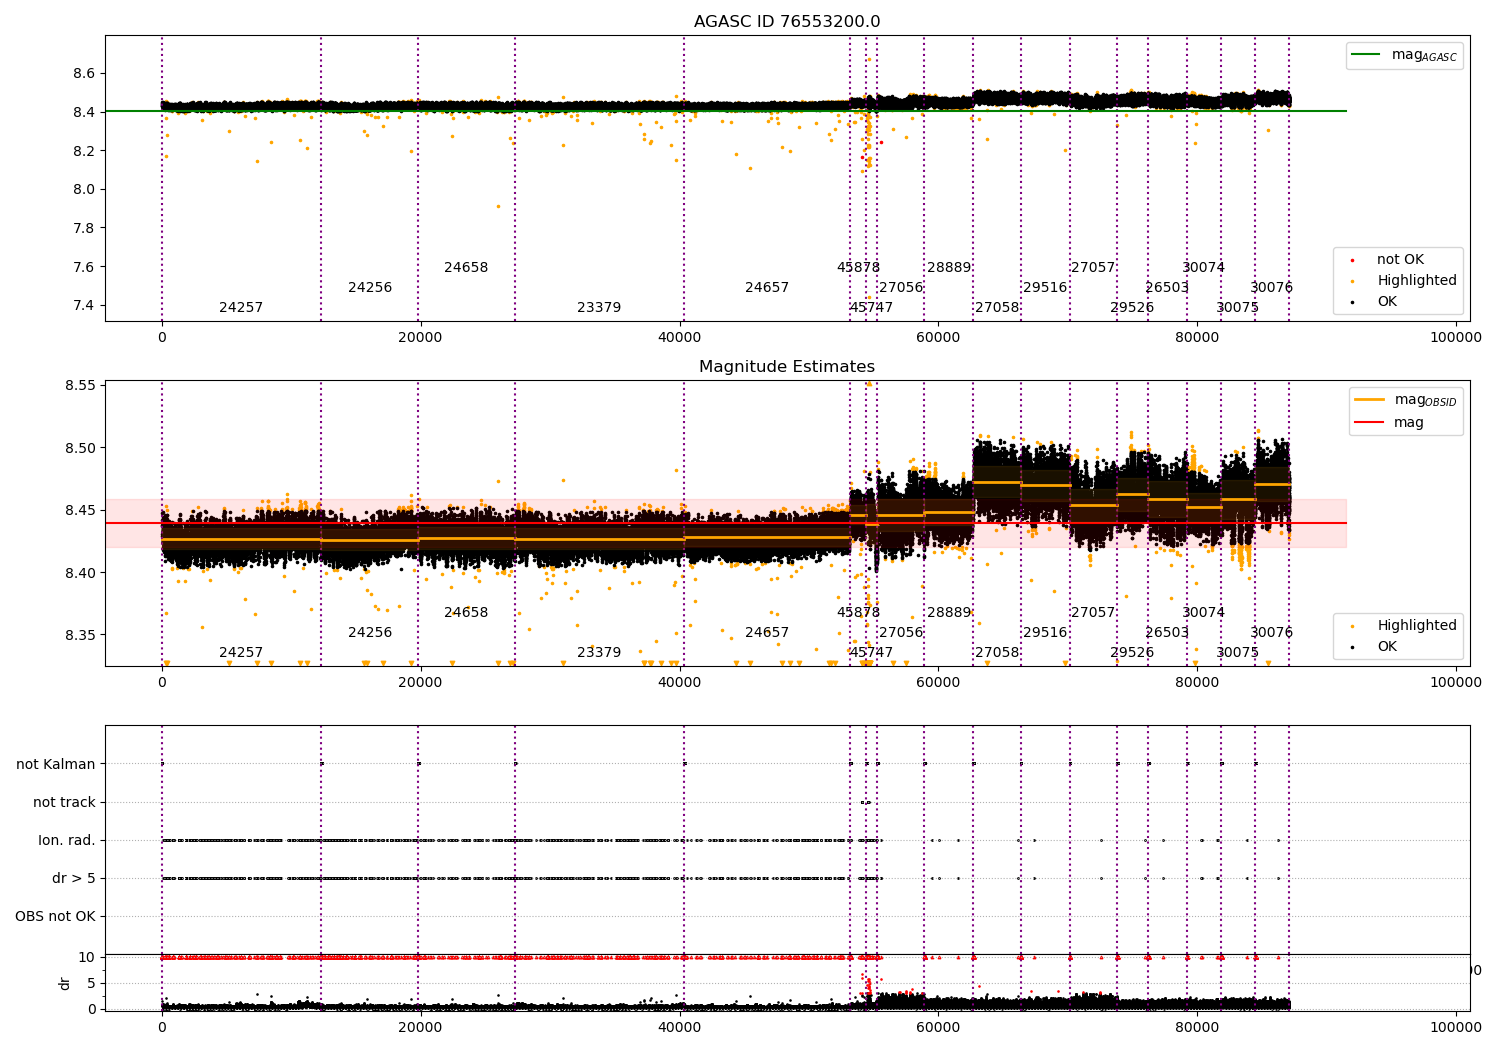Click the 40000 x-axis tick in top panel
Image resolution: width=1500 pixels, height=1050 pixels.
pos(680,338)
